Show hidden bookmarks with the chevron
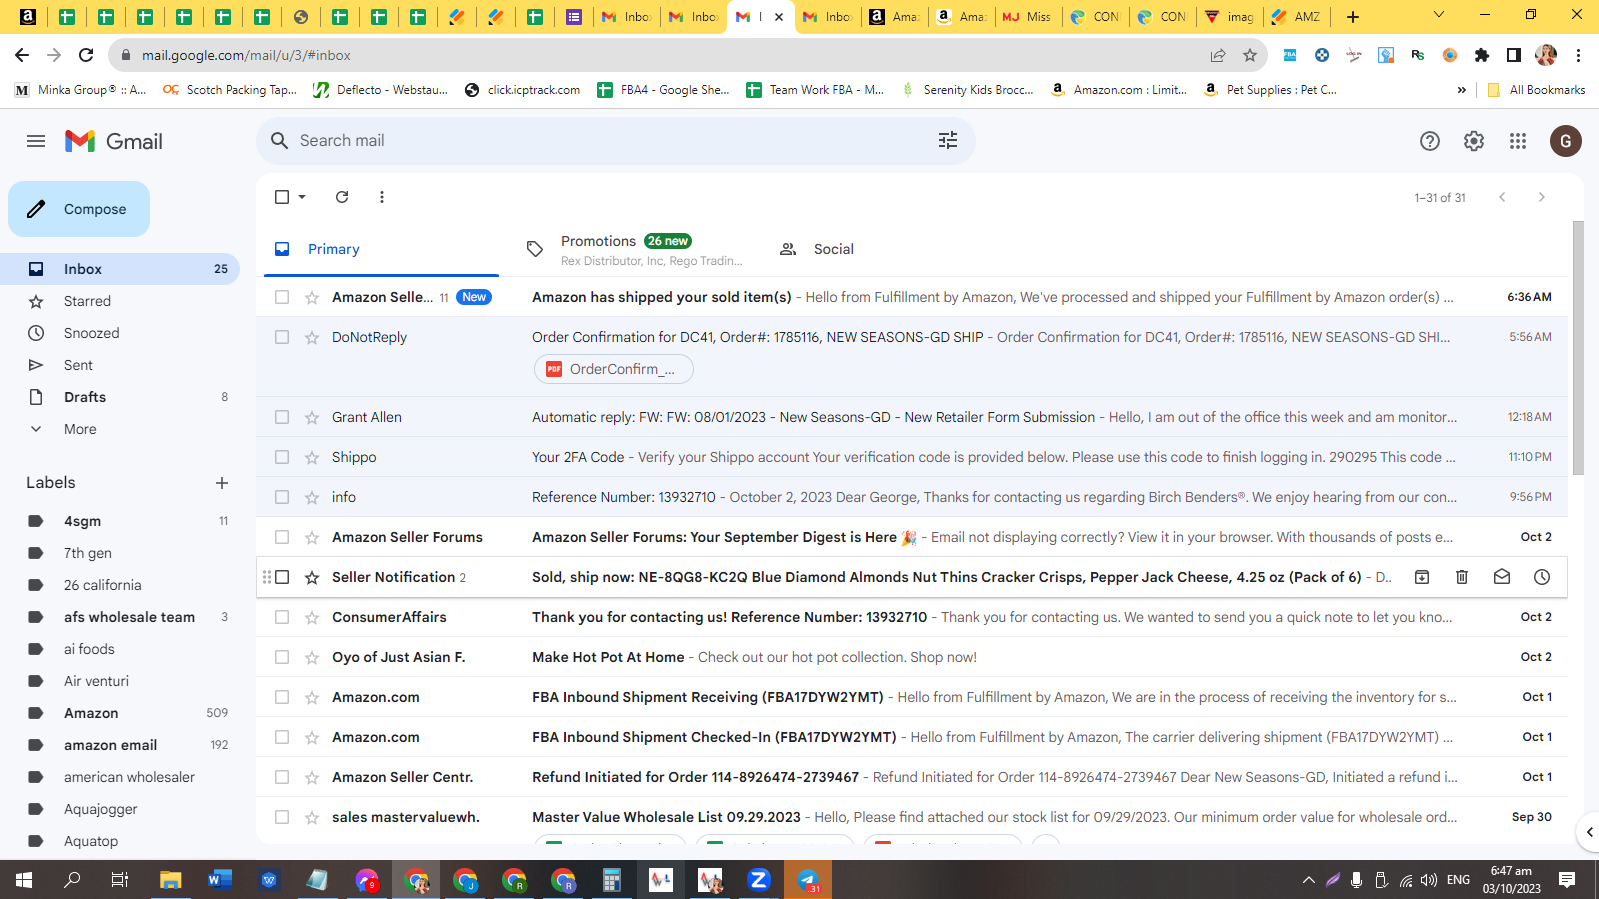Screen dimensions: 1599x899 tap(1462, 90)
